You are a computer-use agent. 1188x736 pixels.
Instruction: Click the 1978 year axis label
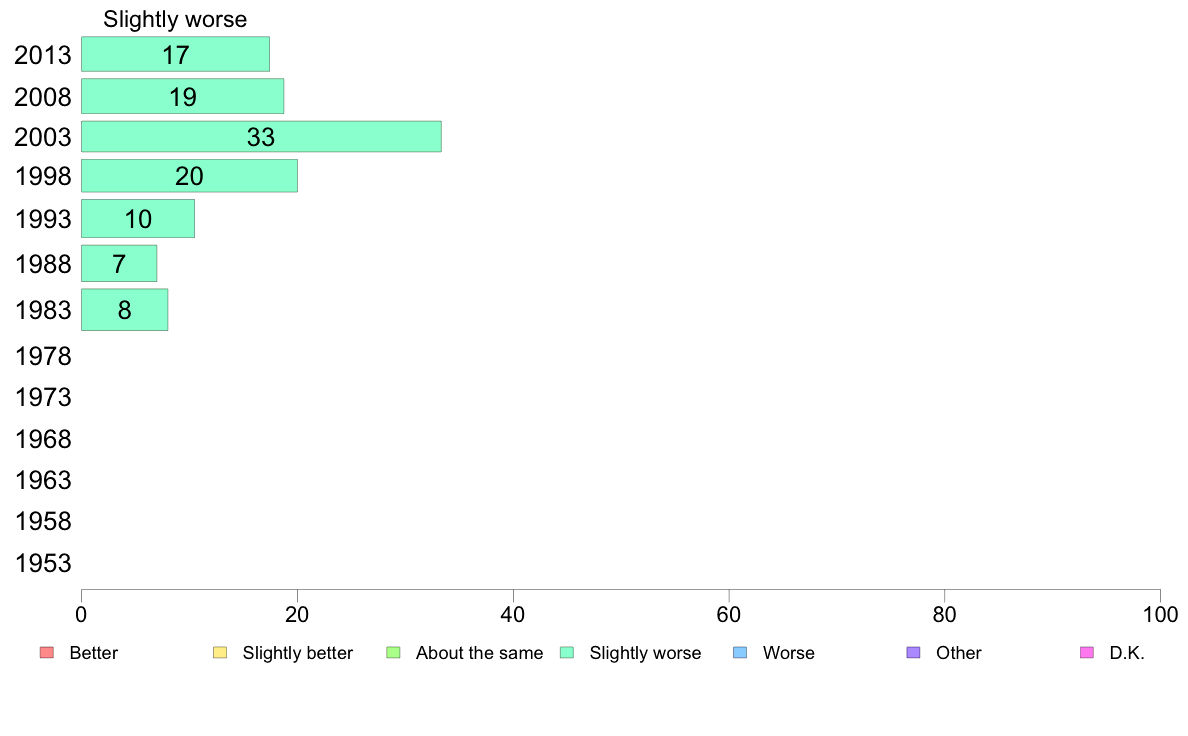tap(44, 356)
